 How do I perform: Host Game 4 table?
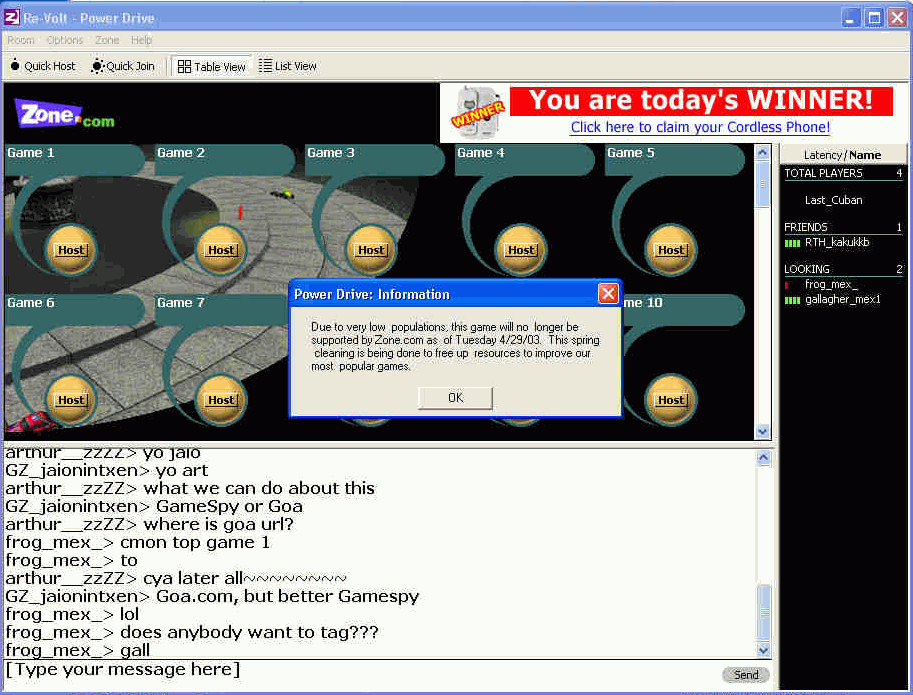click(x=521, y=250)
